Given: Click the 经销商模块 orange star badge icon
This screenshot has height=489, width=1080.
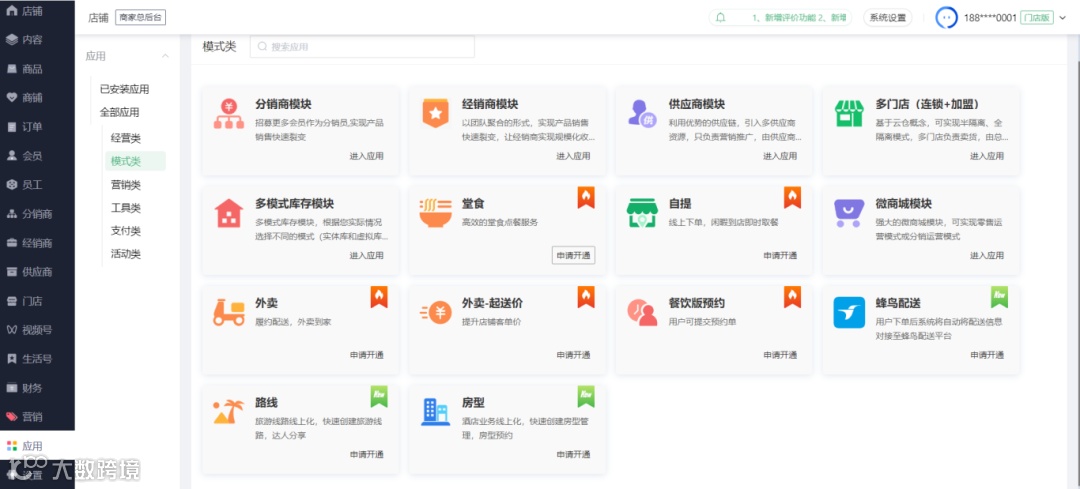Looking at the screenshot, I should tap(435, 114).
